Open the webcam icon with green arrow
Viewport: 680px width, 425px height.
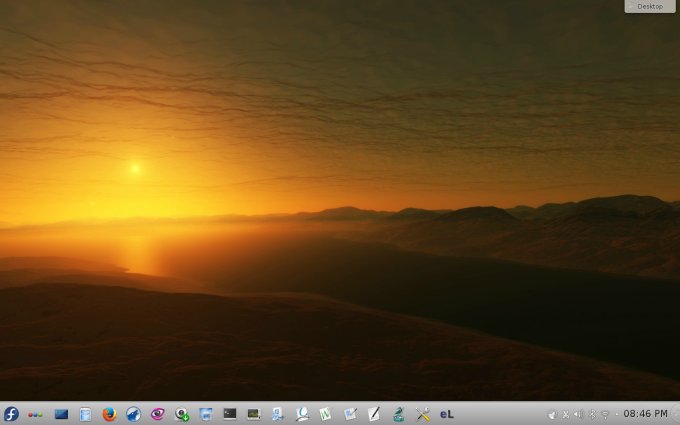[182, 414]
